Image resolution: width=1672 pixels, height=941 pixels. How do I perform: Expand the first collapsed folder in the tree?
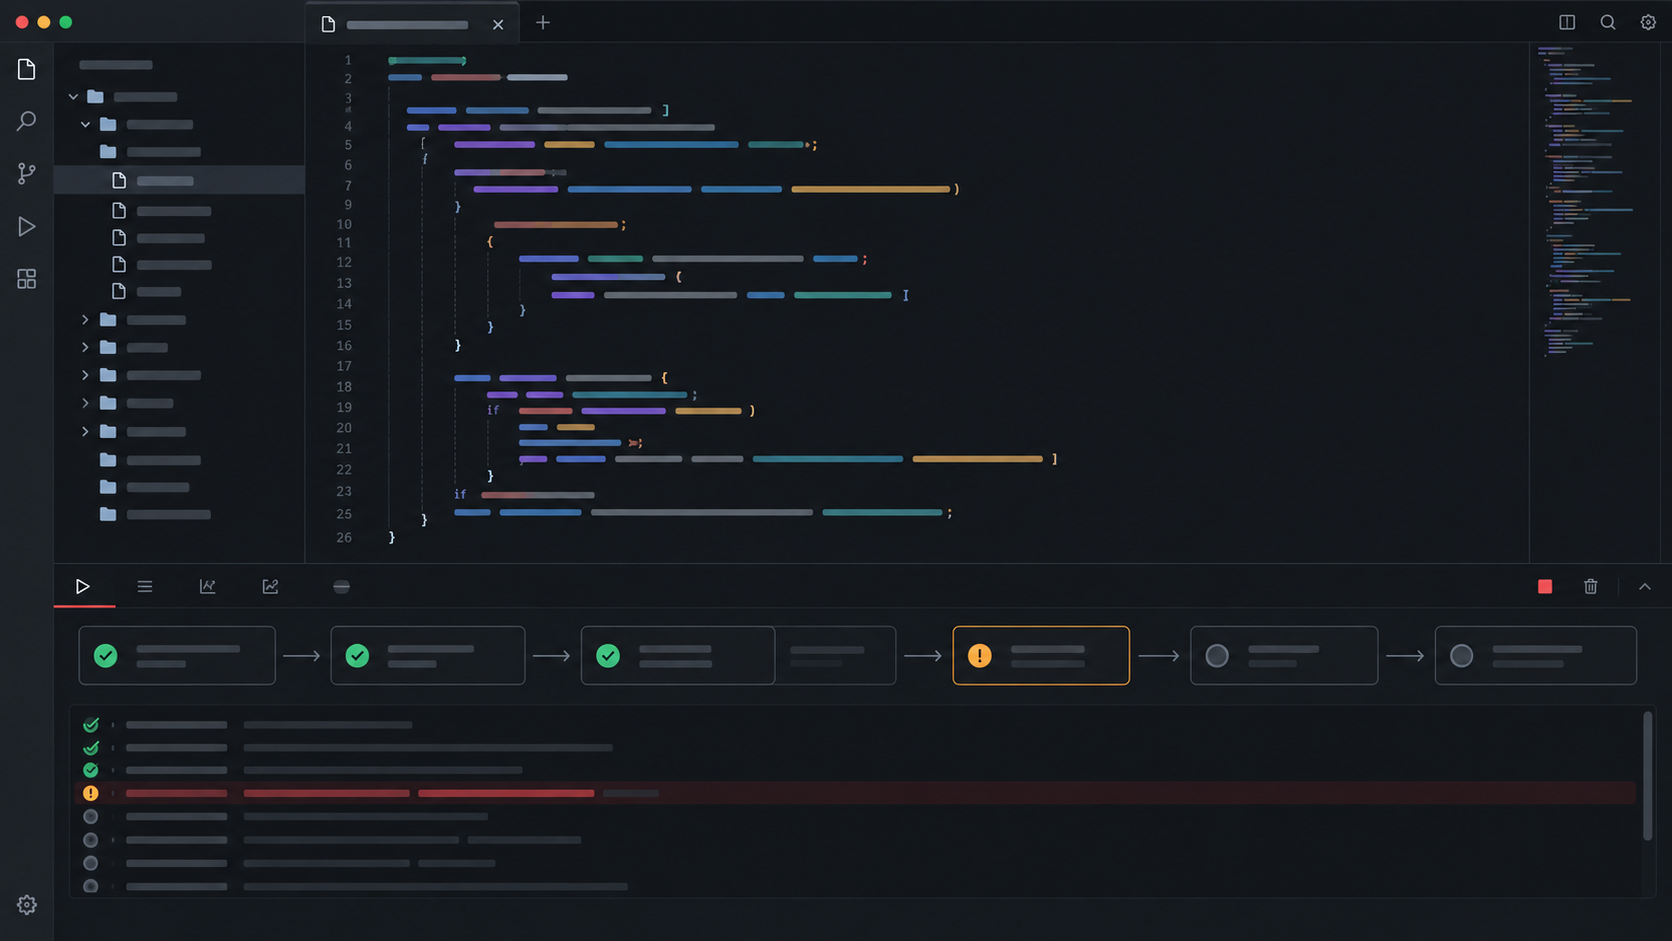click(x=85, y=320)
